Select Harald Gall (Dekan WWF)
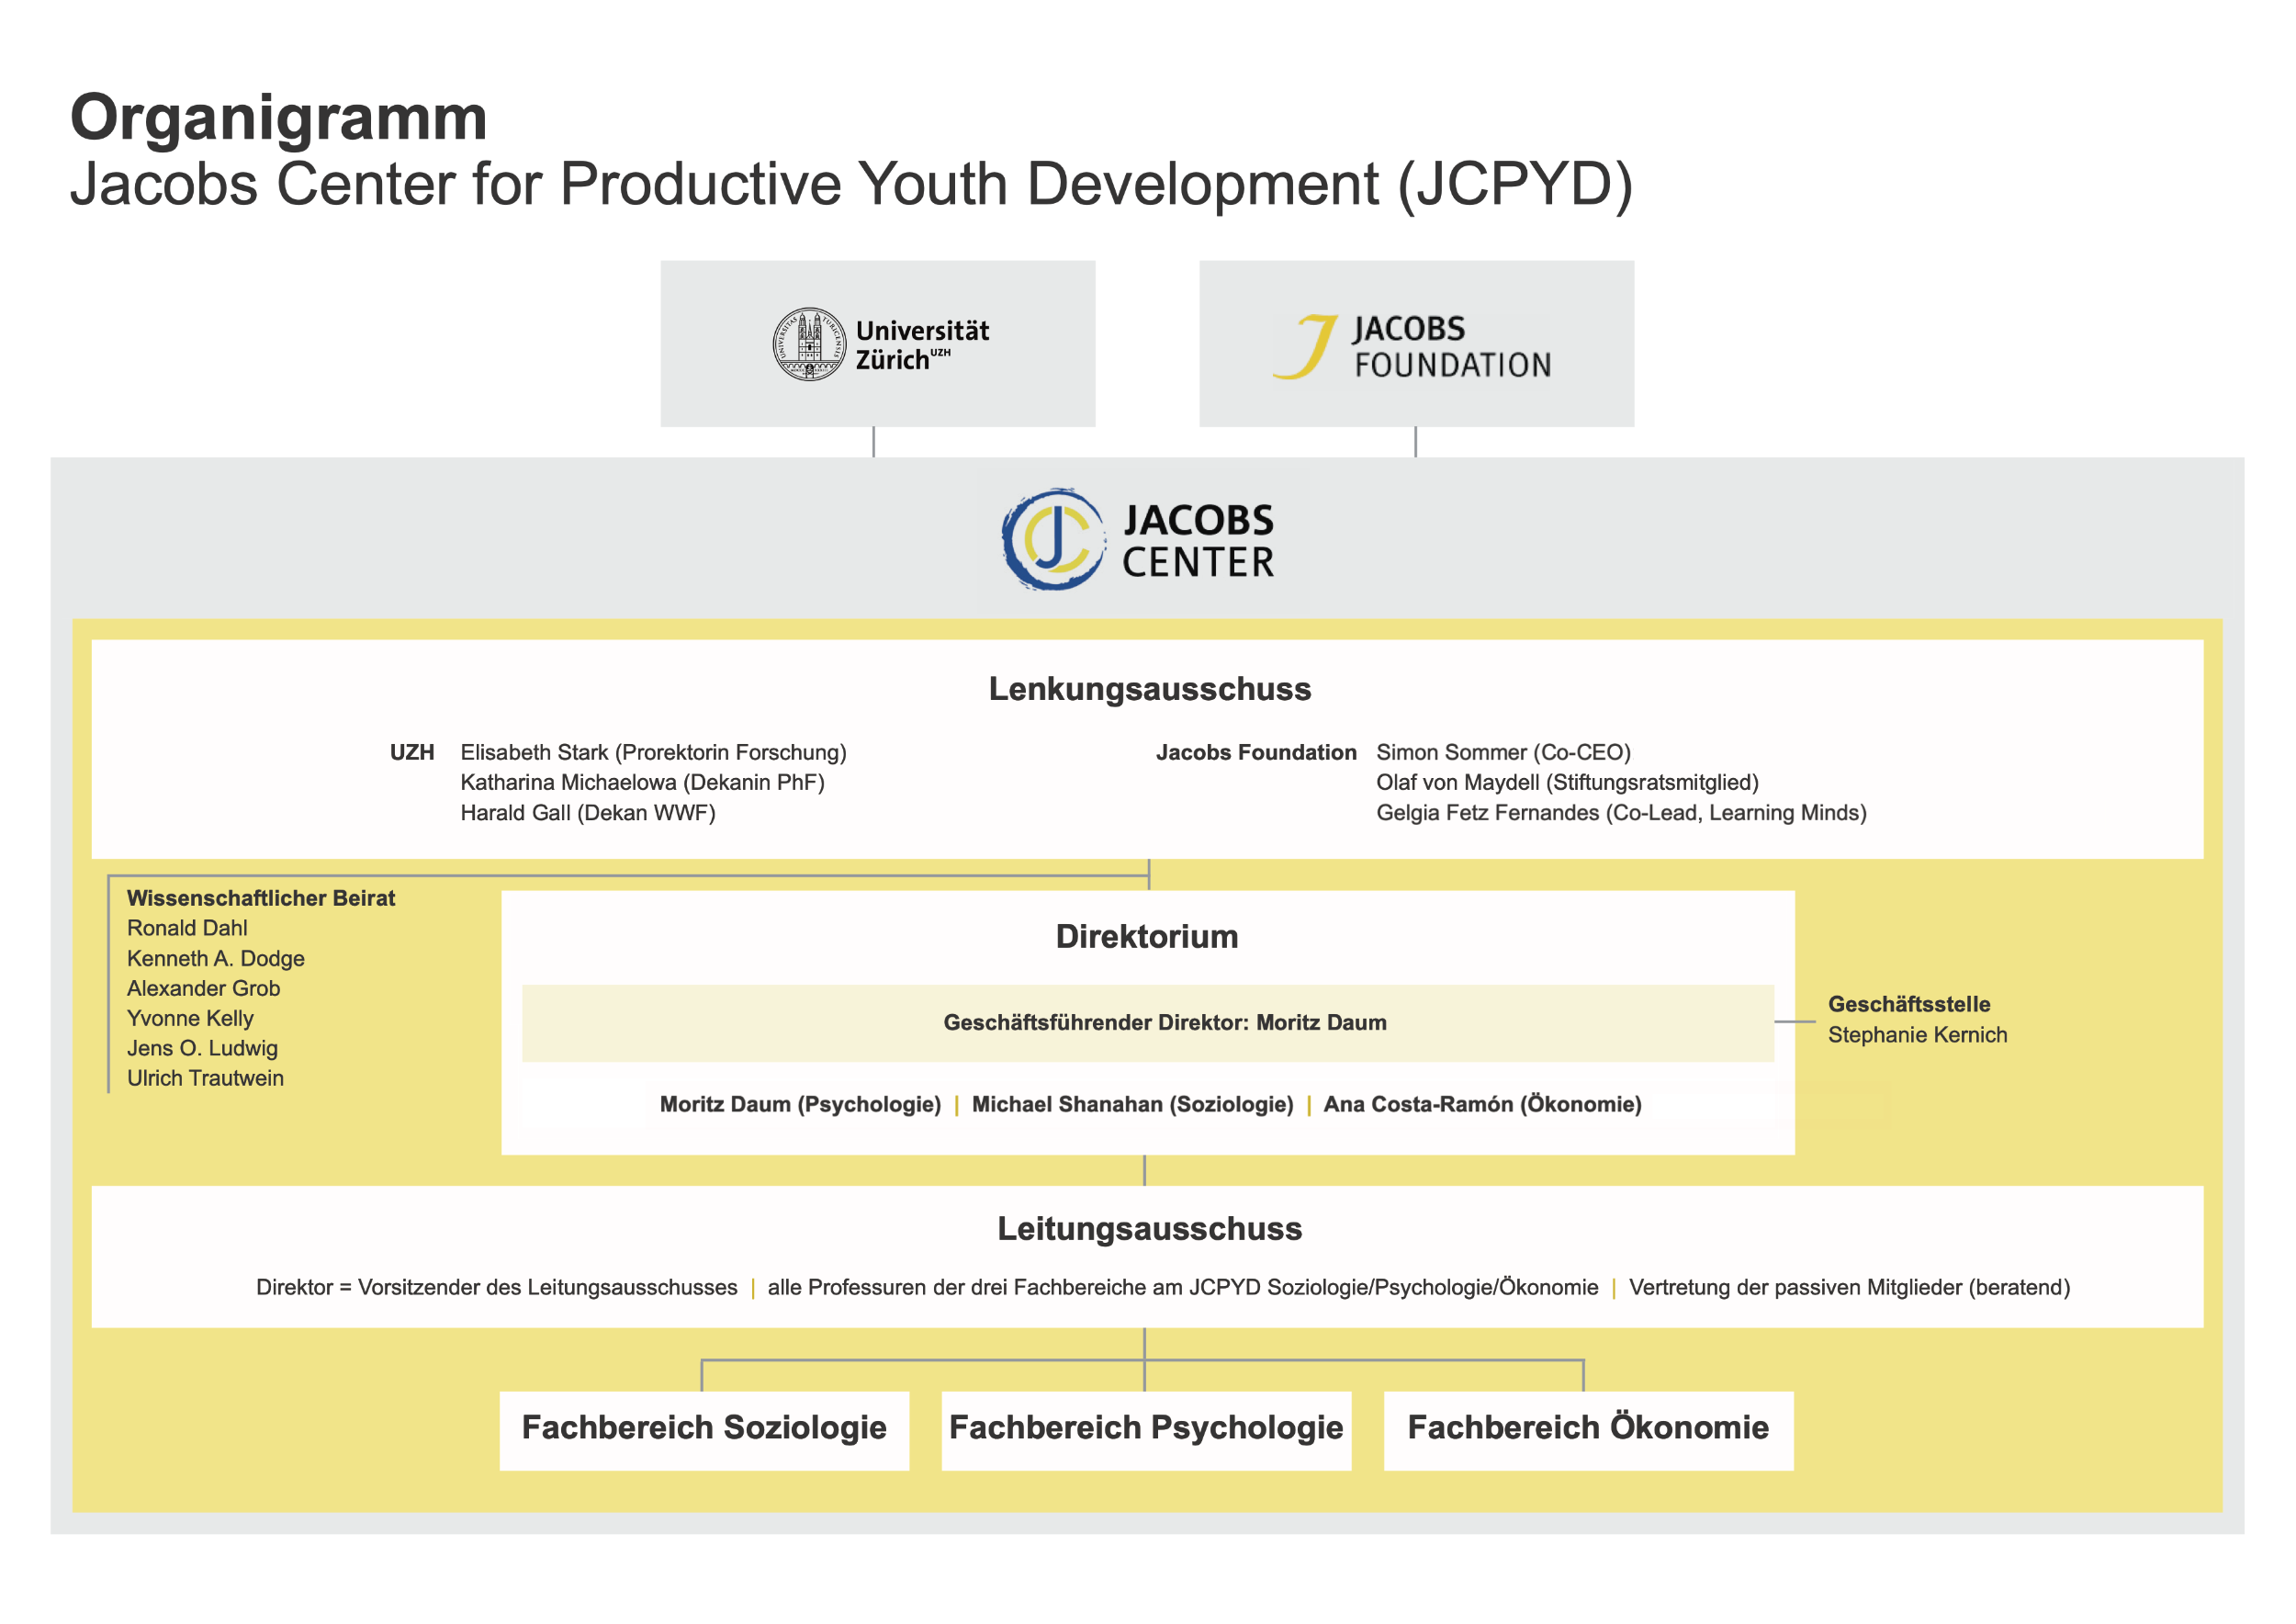 tap(588, 812)
